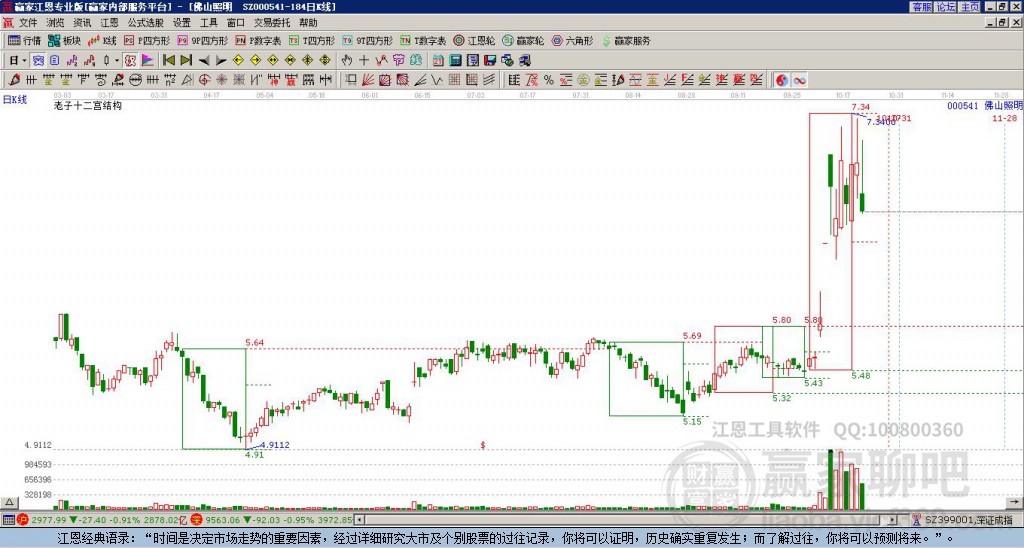Open the 江恩轮 Gann wheel tool

pos(476,41)
